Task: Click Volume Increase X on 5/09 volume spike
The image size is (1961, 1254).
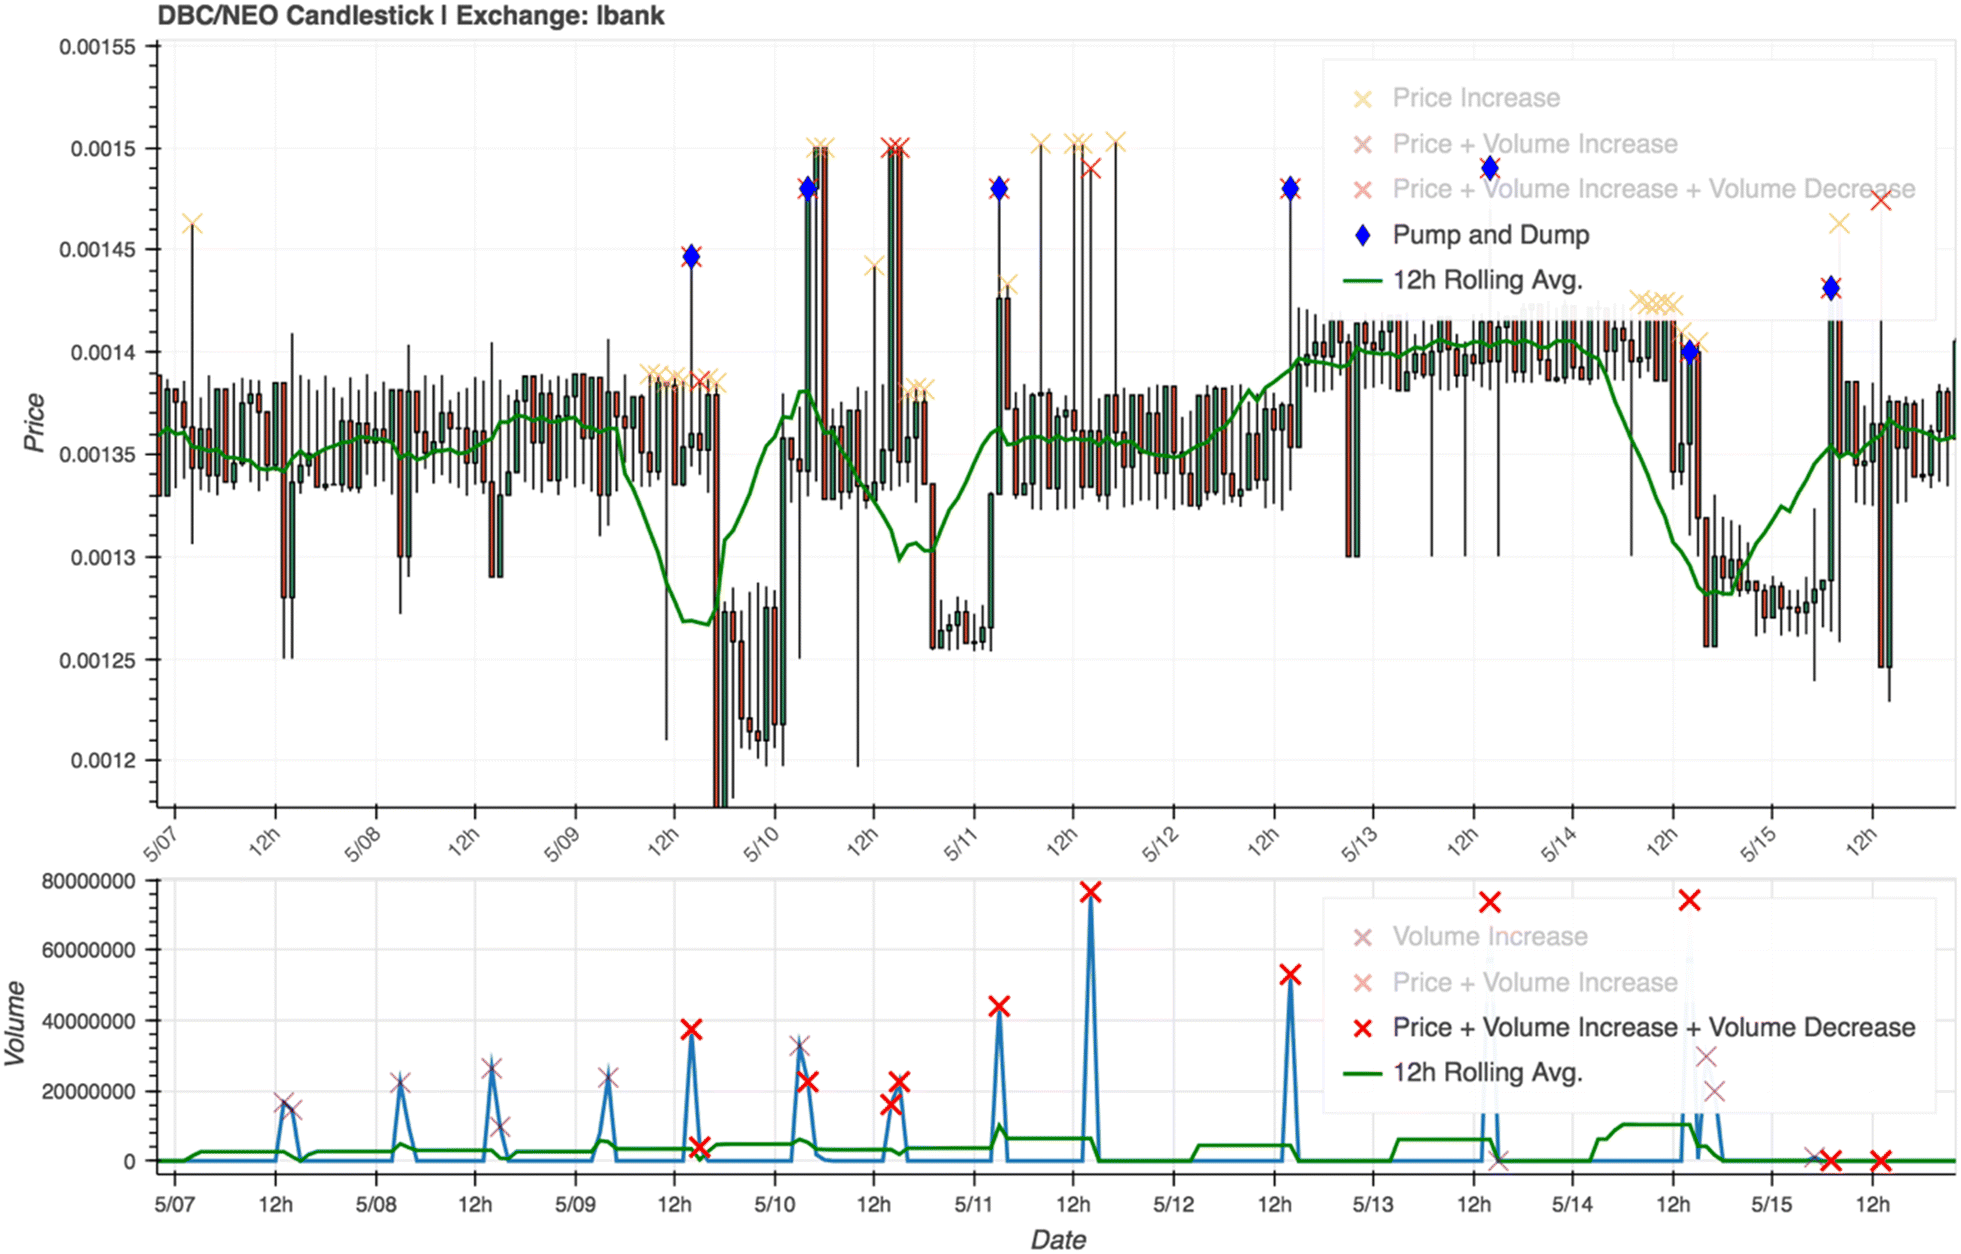Action: point(608,1078)
